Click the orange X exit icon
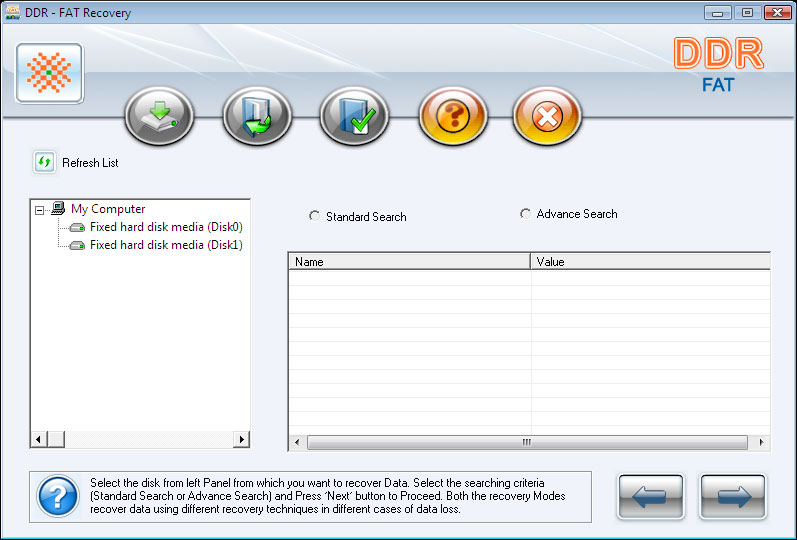The image size is (797, 540). coord(547,116)
